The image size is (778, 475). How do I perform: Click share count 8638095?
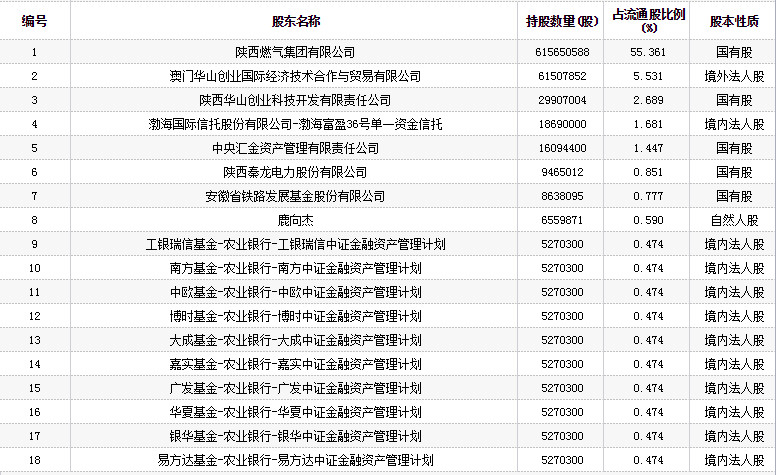point(562,196)
